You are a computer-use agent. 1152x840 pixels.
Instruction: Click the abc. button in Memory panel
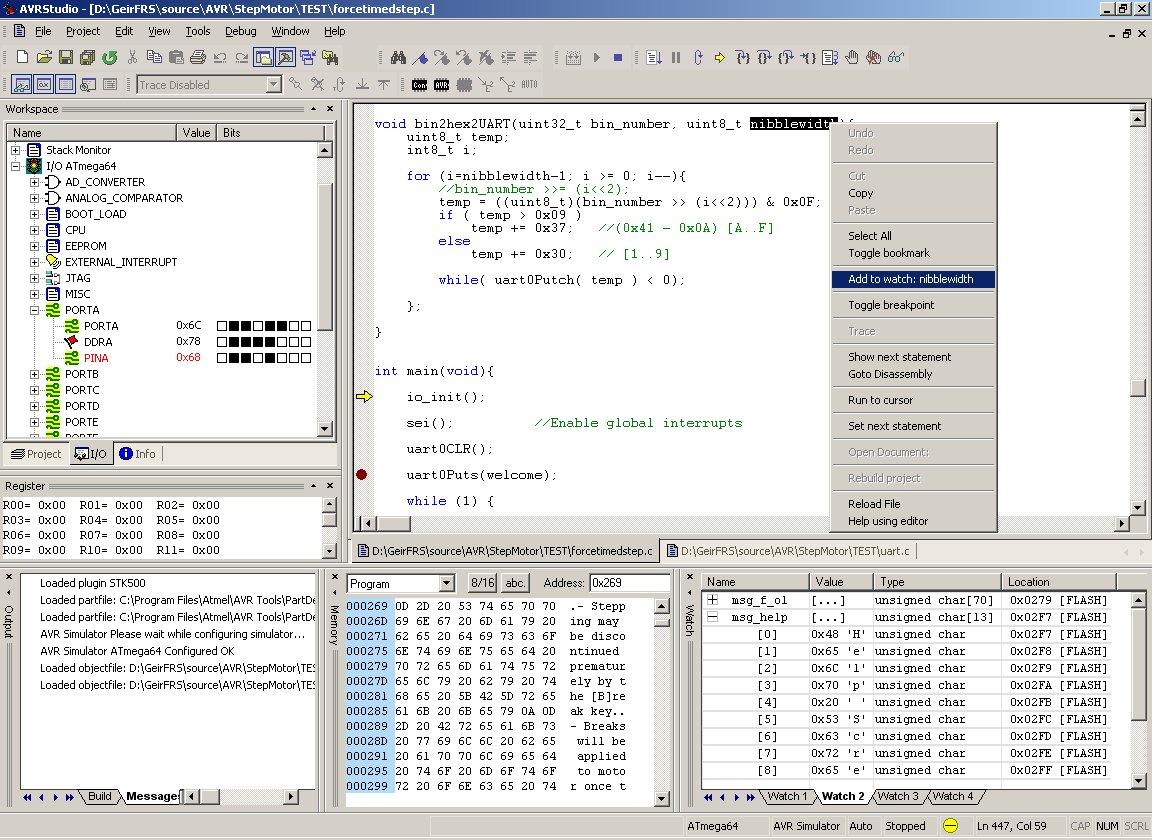[515, 583]
